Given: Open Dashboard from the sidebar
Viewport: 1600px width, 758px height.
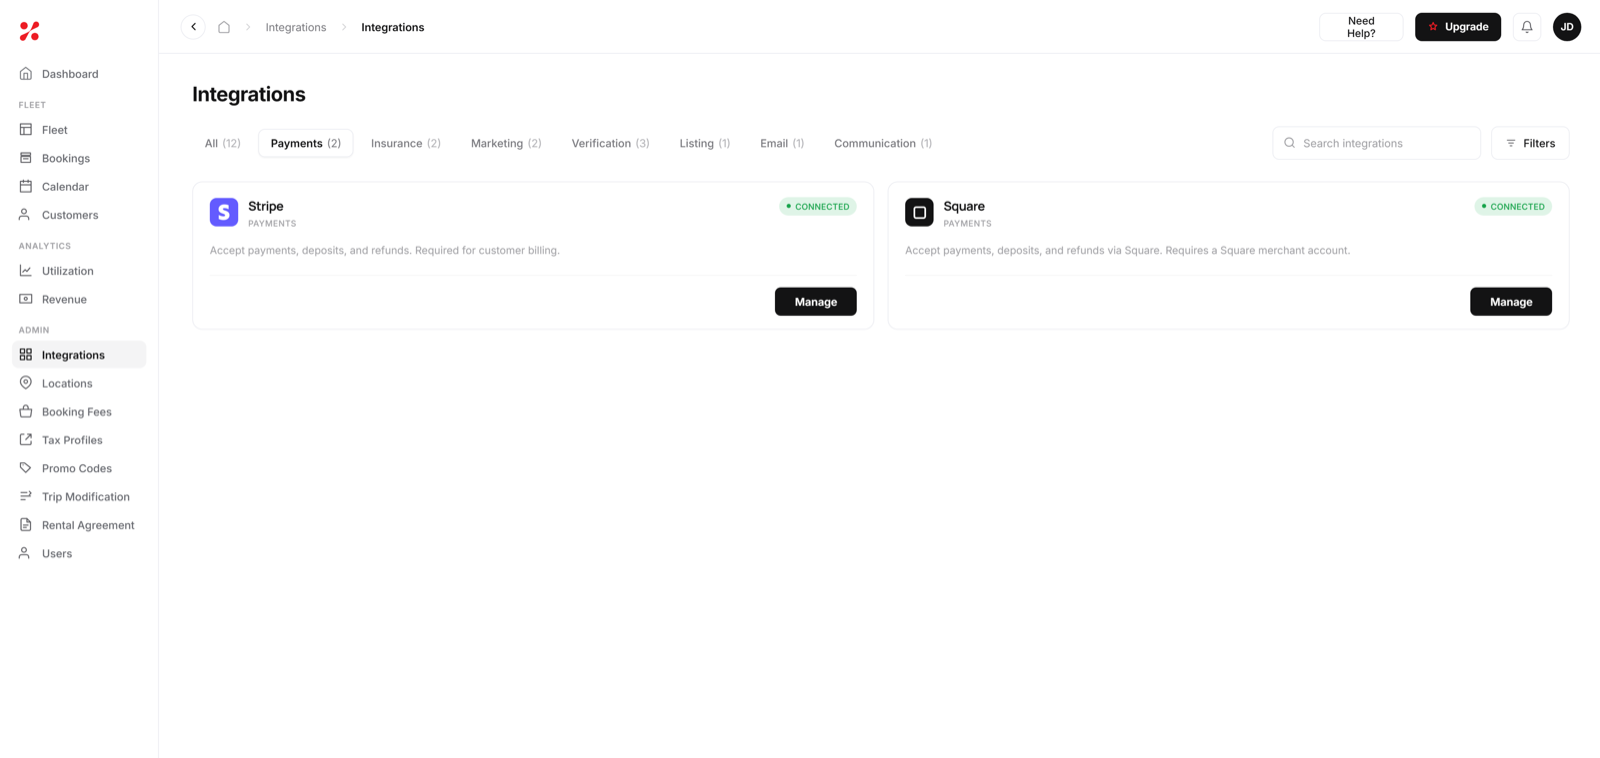Looking at the screenshot, I should tap(79, 74).
